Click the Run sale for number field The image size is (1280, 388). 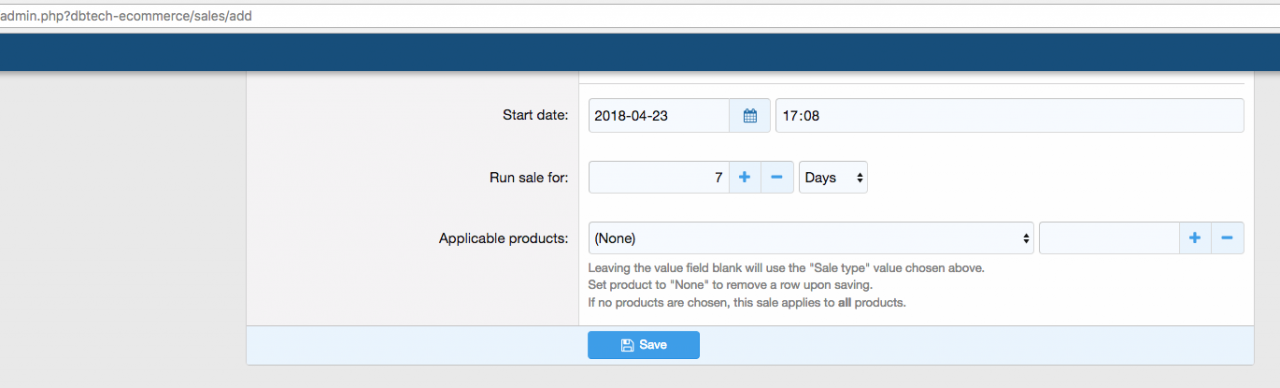coord(659,177)
